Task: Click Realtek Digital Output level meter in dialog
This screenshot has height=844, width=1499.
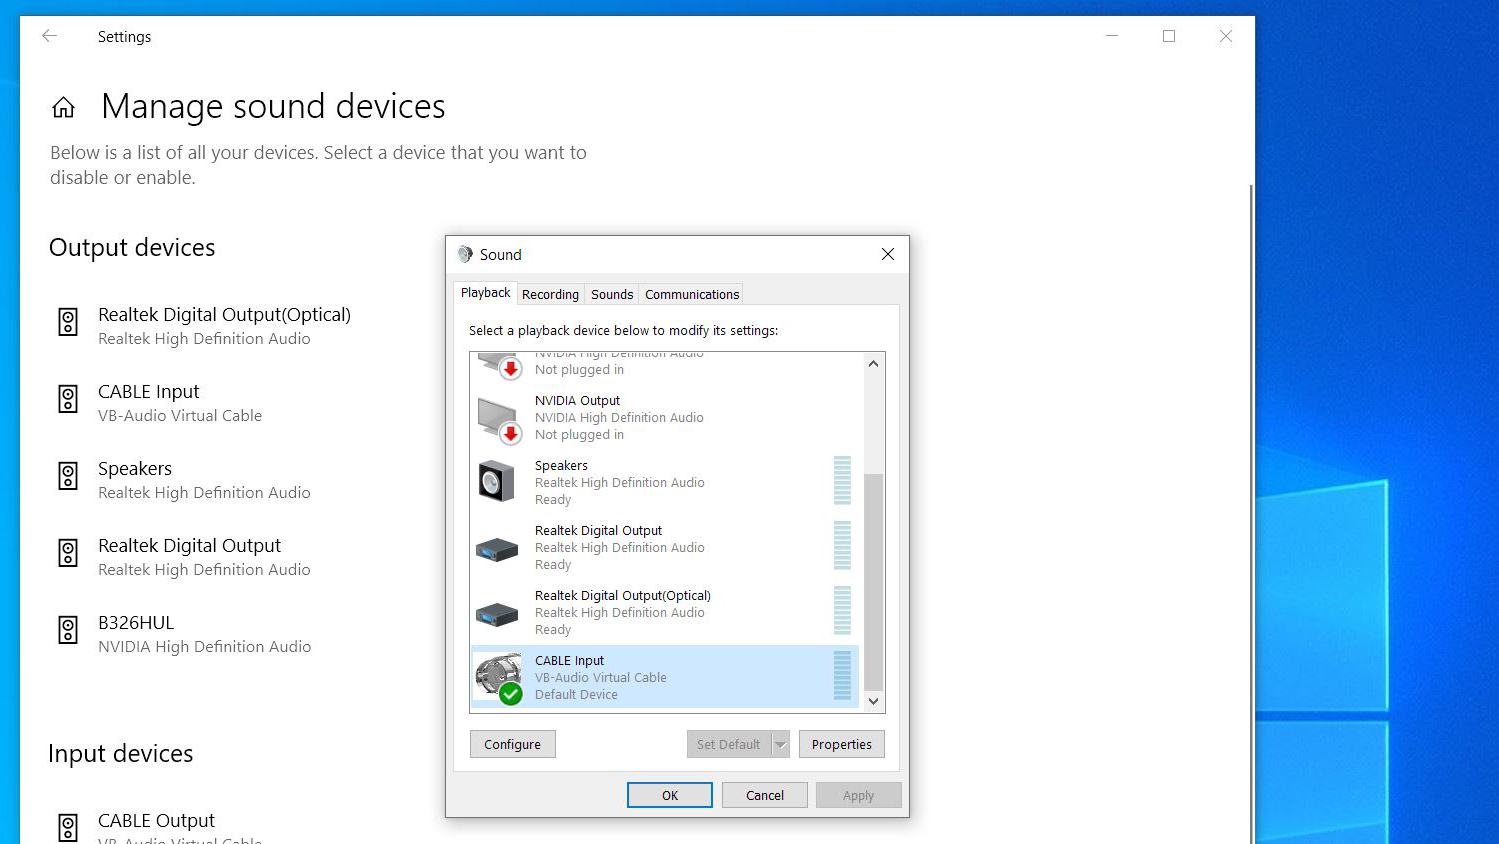Action: point(842,546)
